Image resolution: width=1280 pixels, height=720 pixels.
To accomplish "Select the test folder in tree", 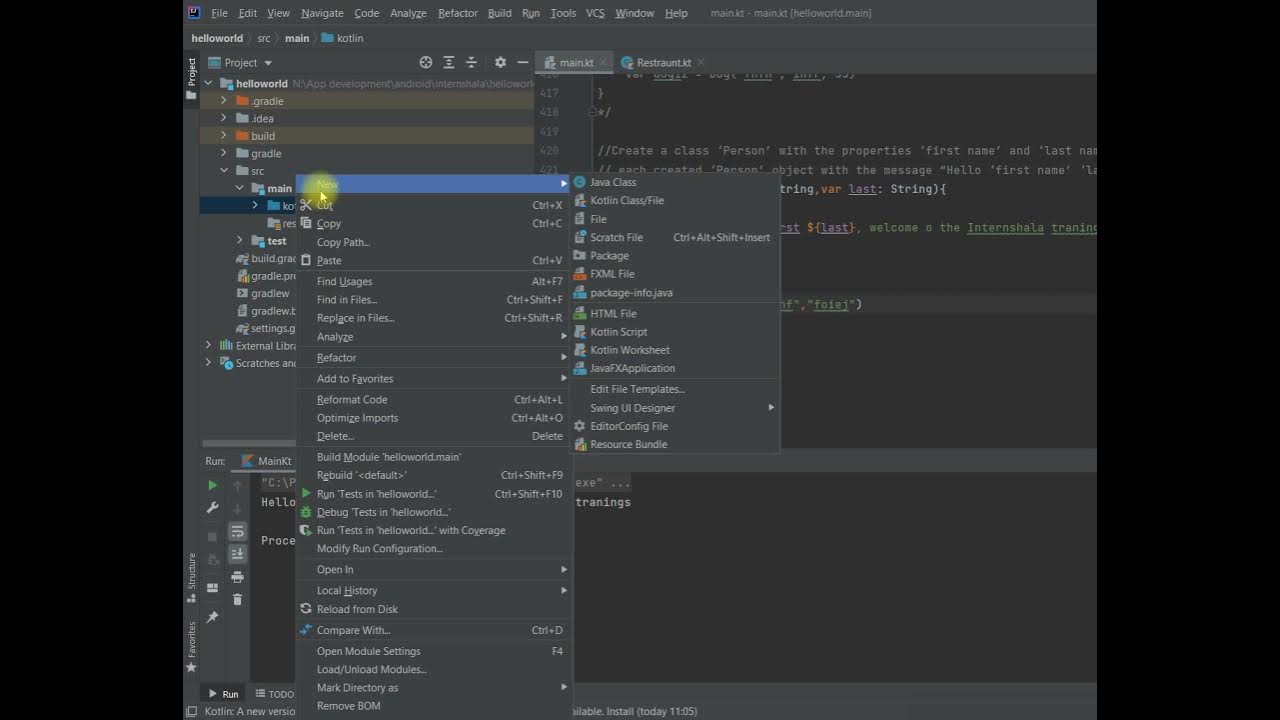I will (277, 241).
